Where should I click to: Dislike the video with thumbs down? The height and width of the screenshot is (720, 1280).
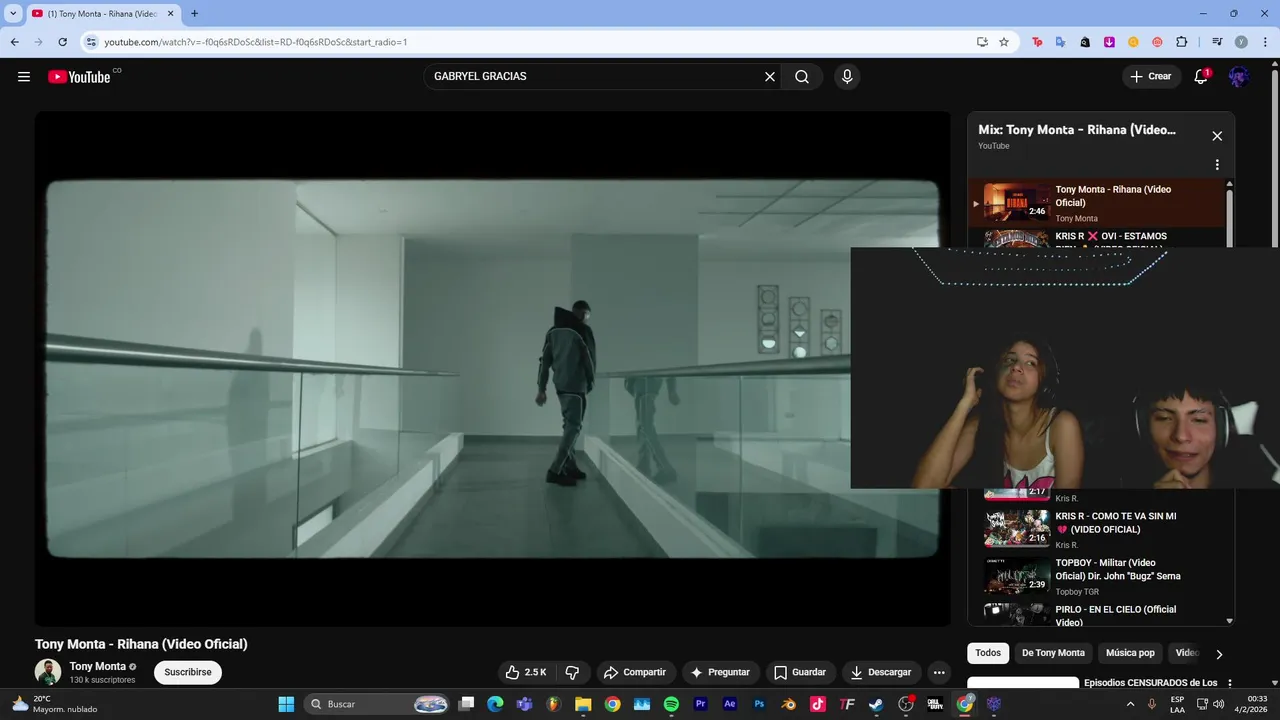(572, 672)
